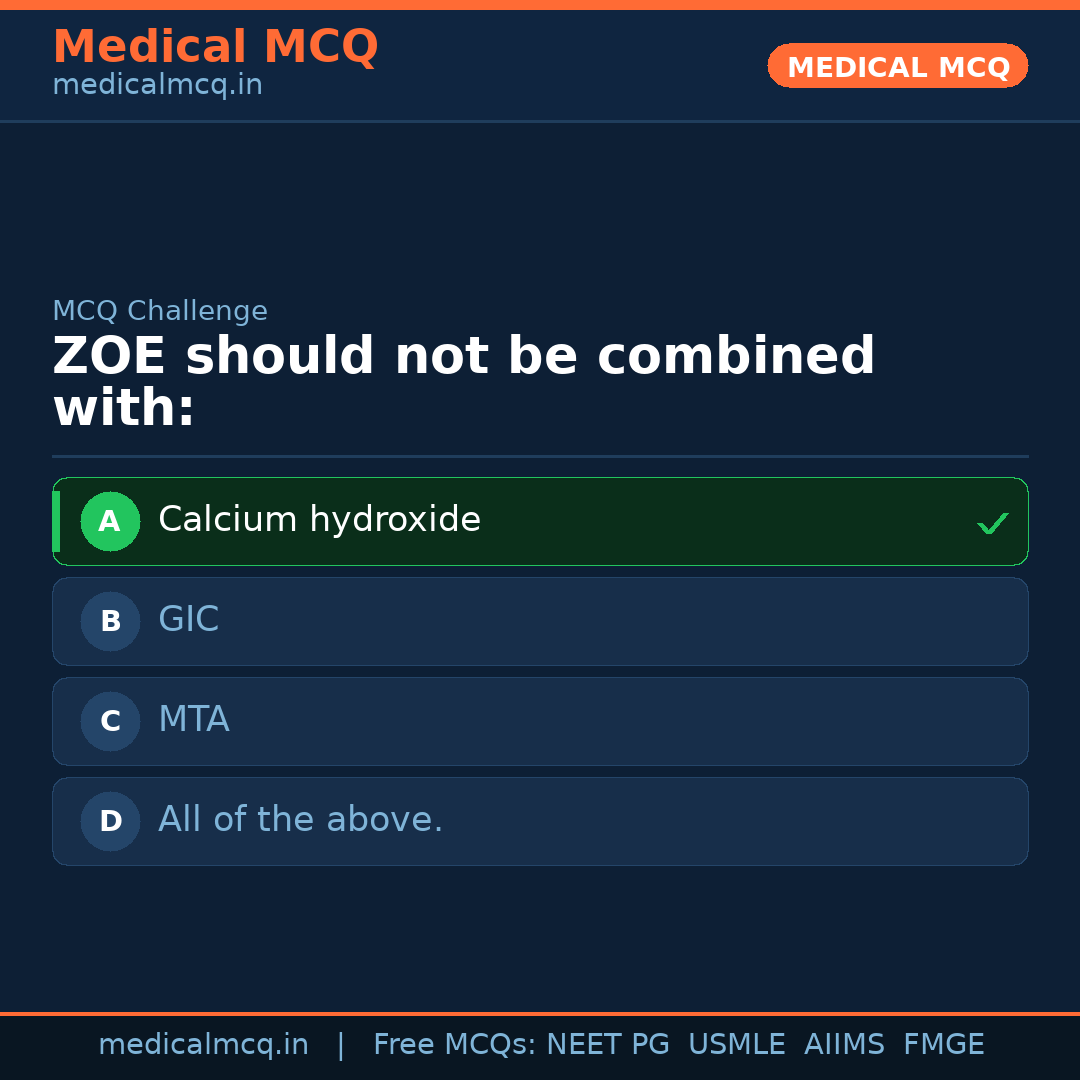Pick the "MTA" answer text

tap(193, 720)
